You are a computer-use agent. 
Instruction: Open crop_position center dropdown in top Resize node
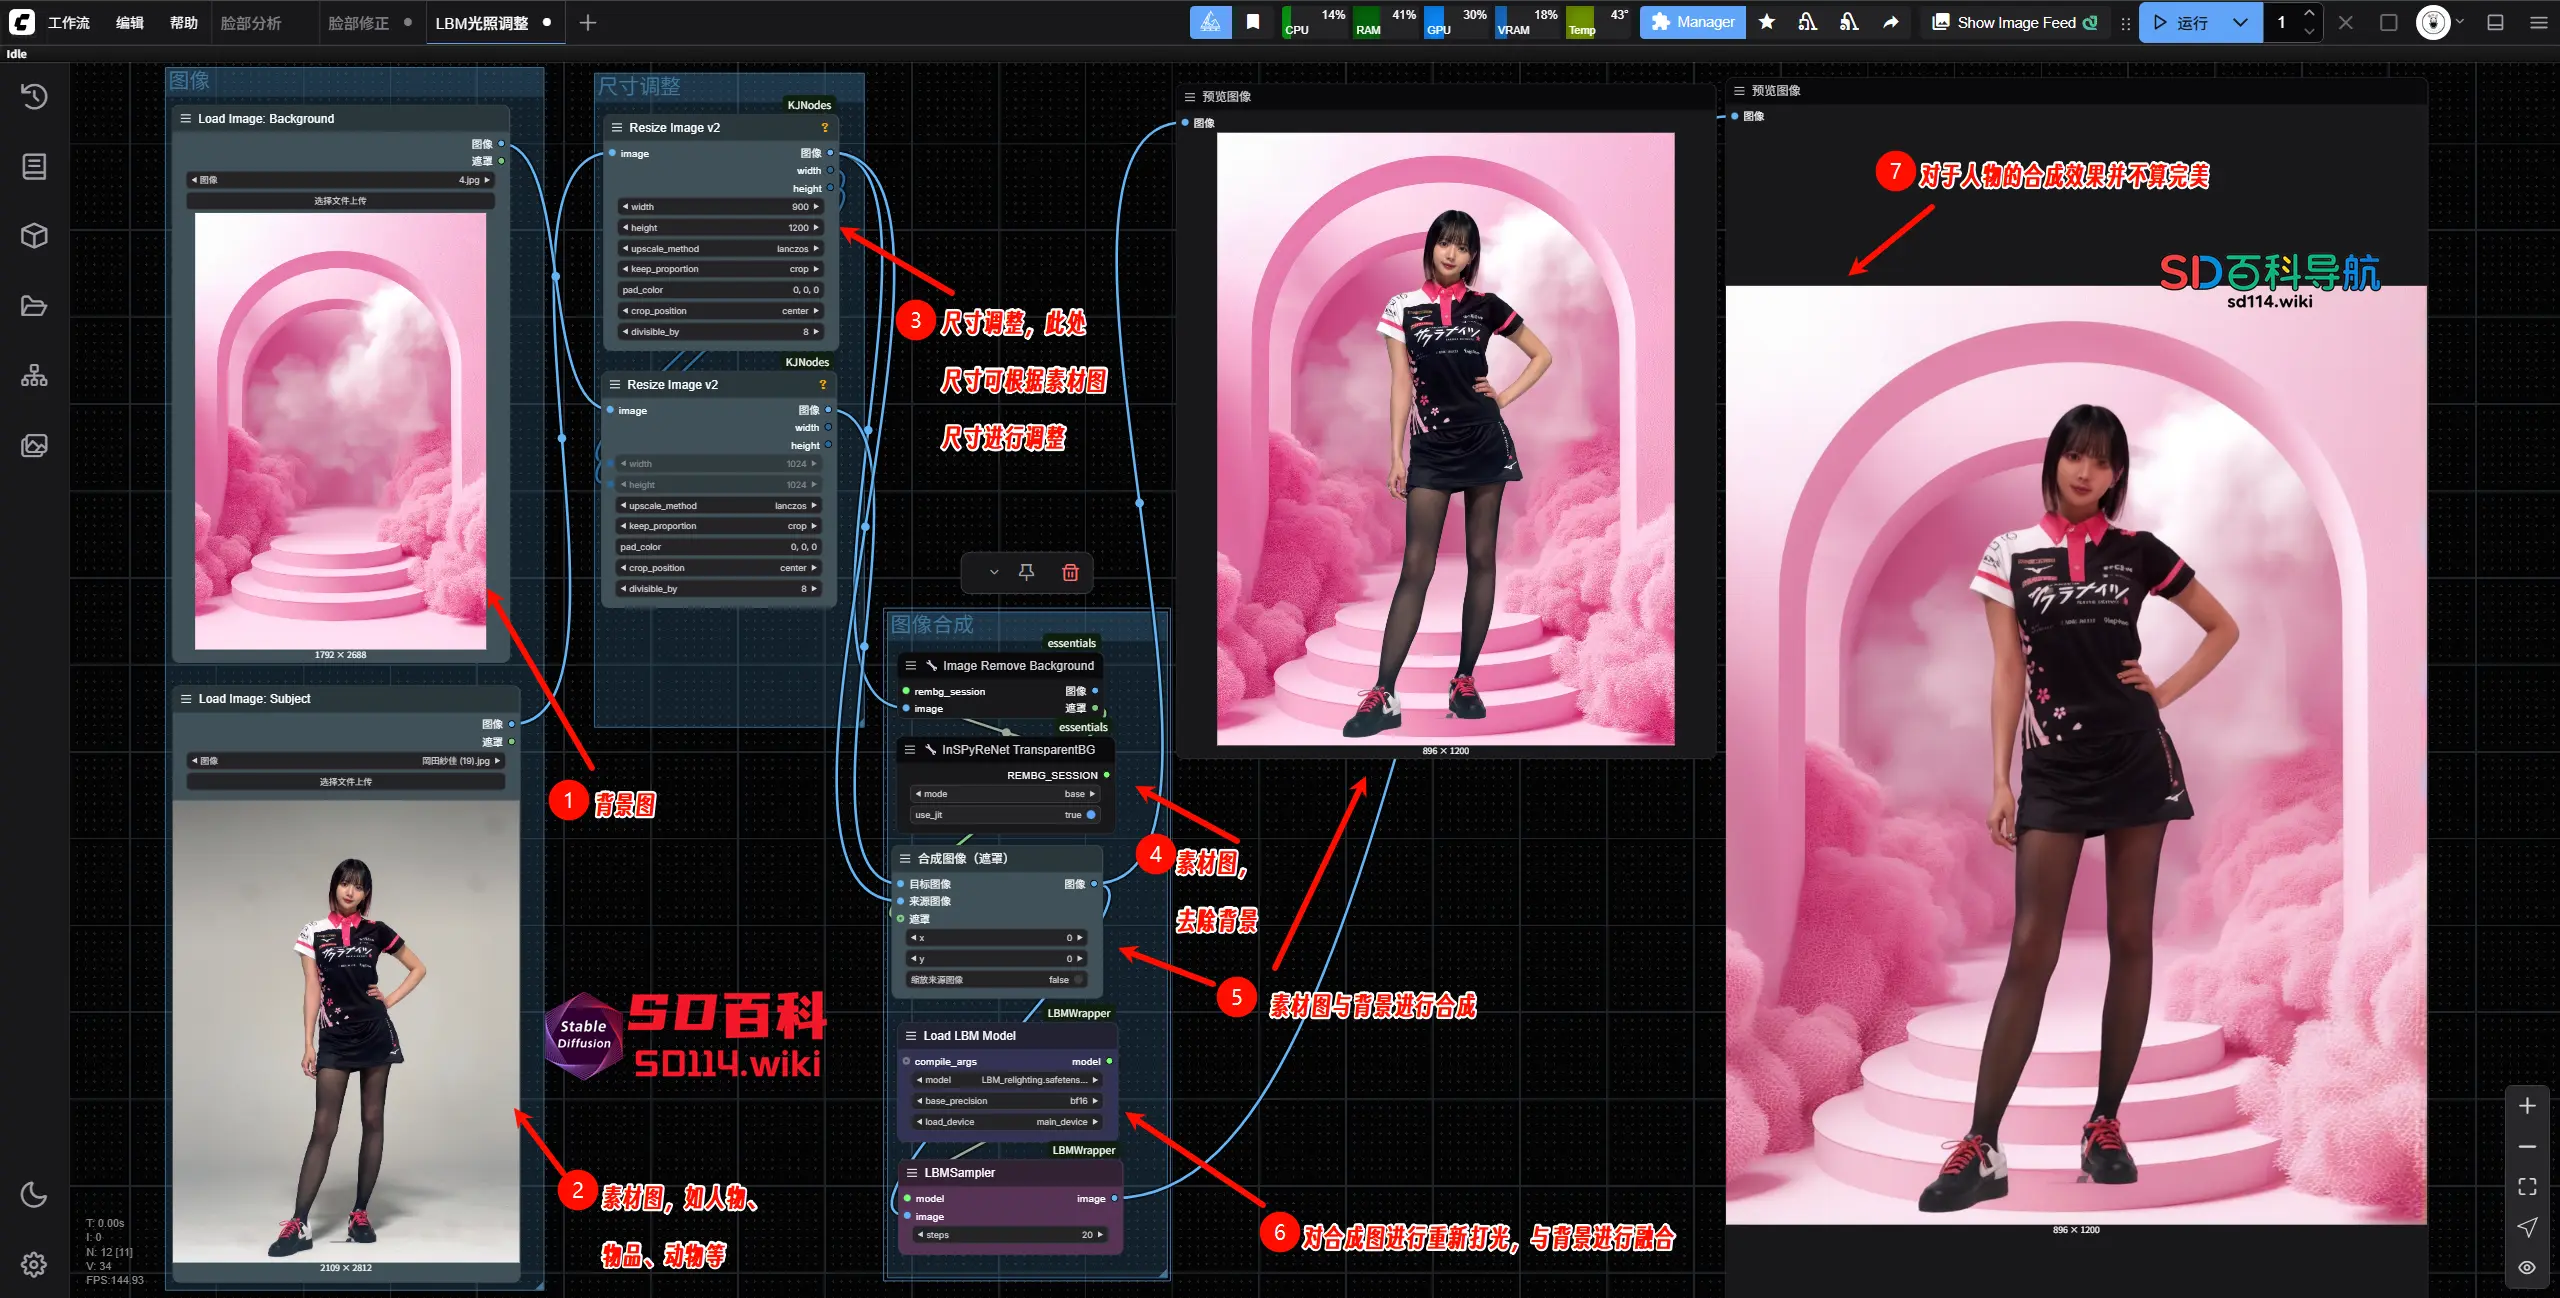pos(720,311)
